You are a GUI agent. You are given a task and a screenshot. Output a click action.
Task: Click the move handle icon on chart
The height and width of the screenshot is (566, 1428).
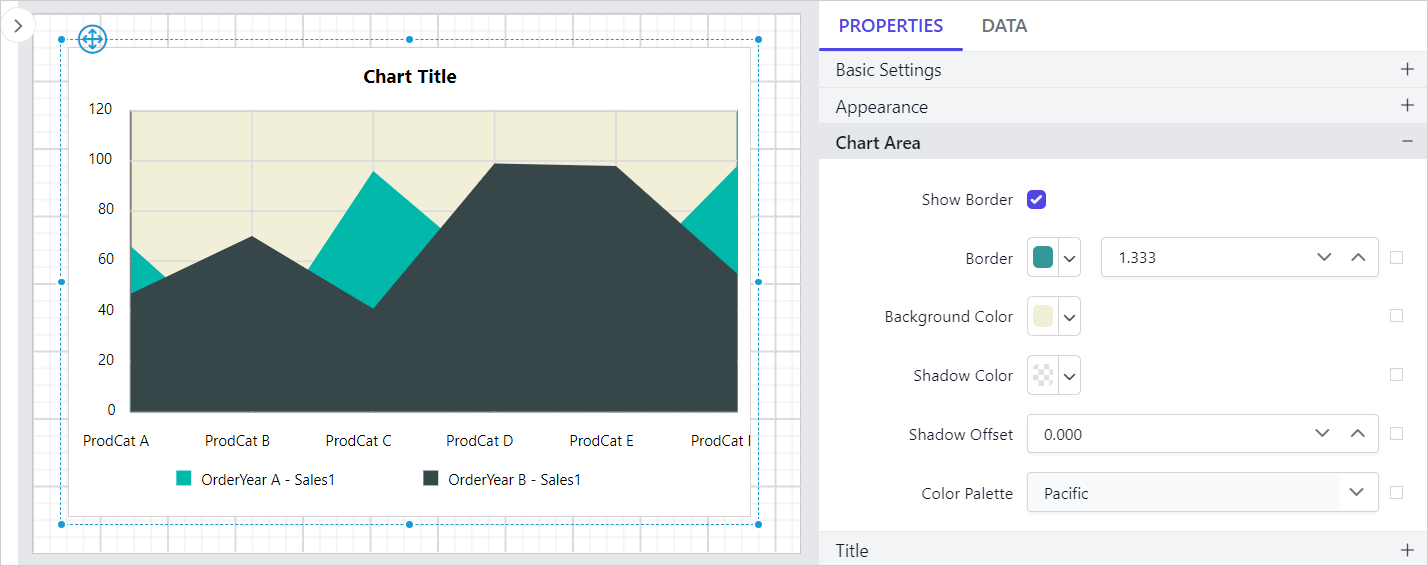[92, 40]
